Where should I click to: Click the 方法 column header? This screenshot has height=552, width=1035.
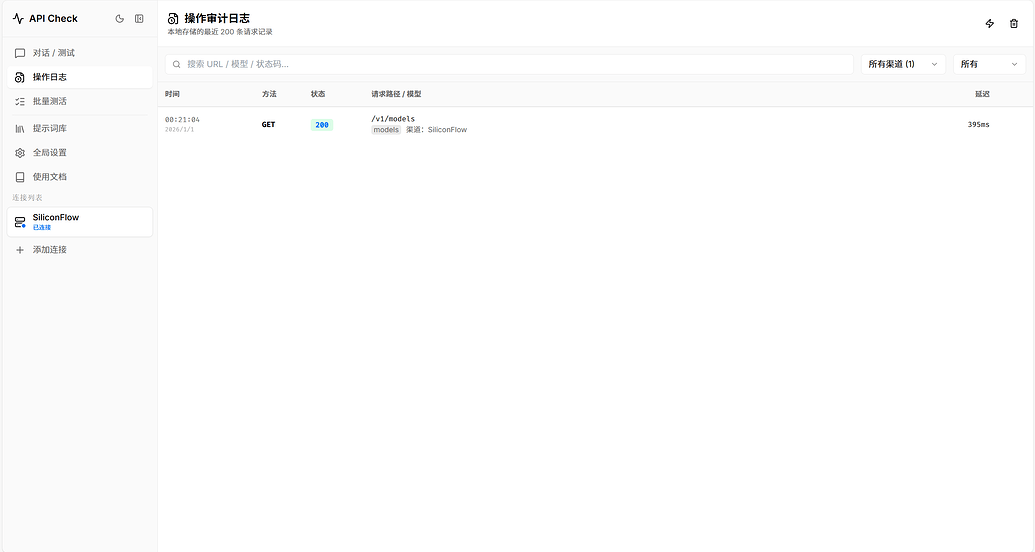click(x=269, y=94)
